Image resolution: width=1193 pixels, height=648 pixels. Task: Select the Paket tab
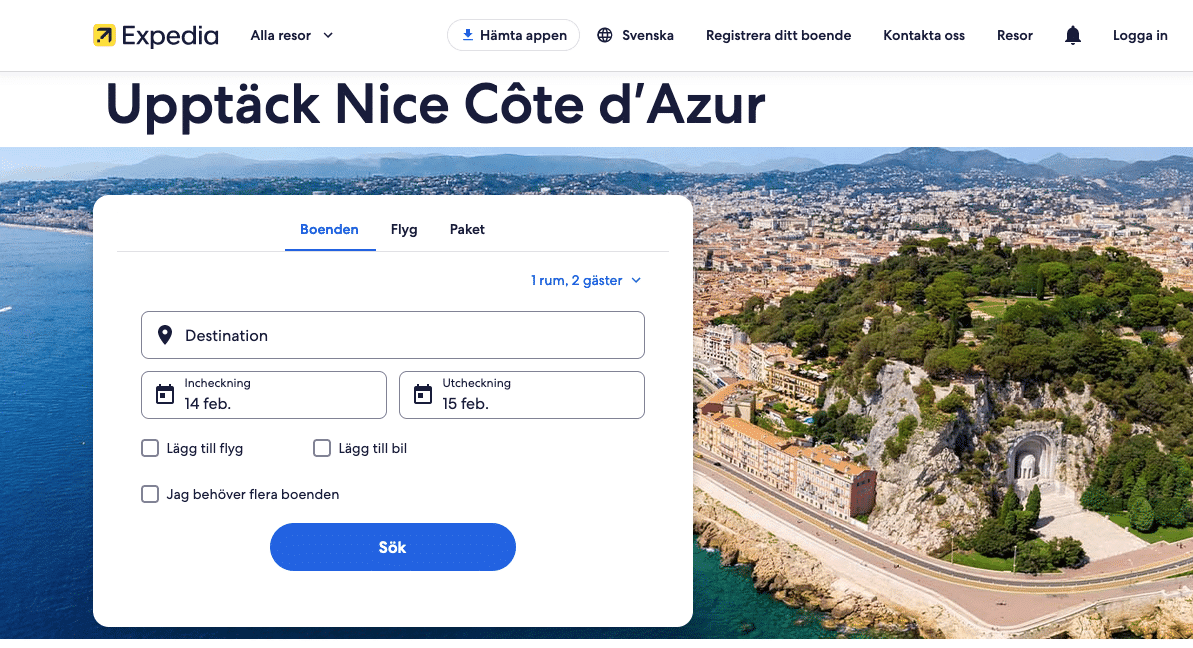467,230
